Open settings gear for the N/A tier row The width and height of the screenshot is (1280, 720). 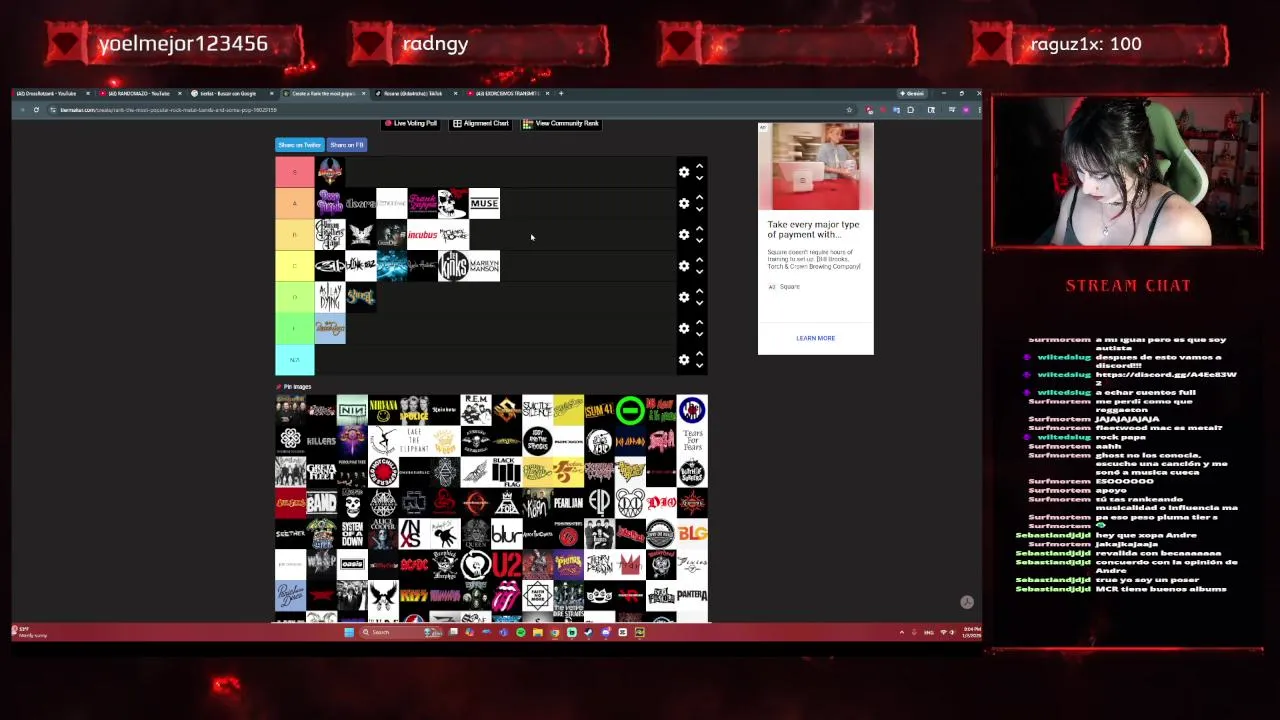(684, 359)
